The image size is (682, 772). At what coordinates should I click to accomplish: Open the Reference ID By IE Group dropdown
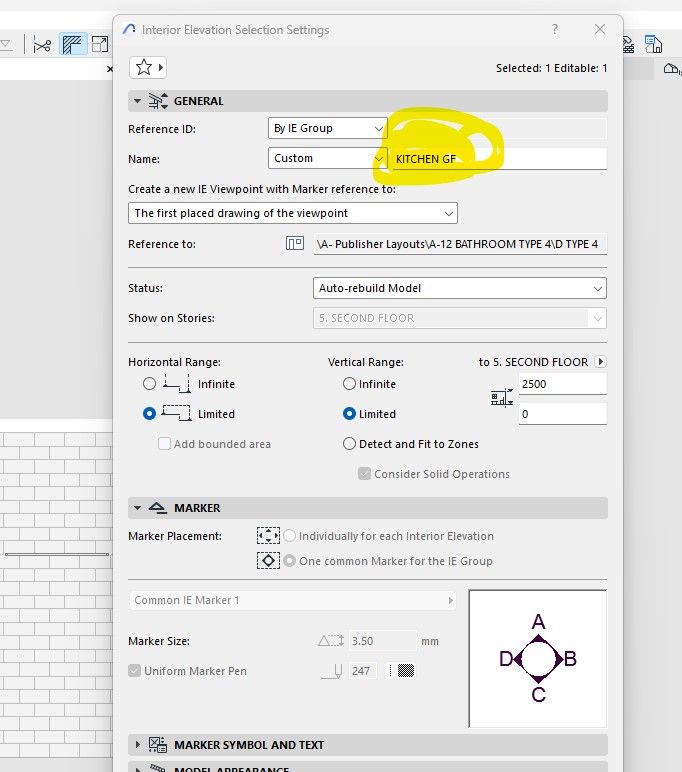327,128
